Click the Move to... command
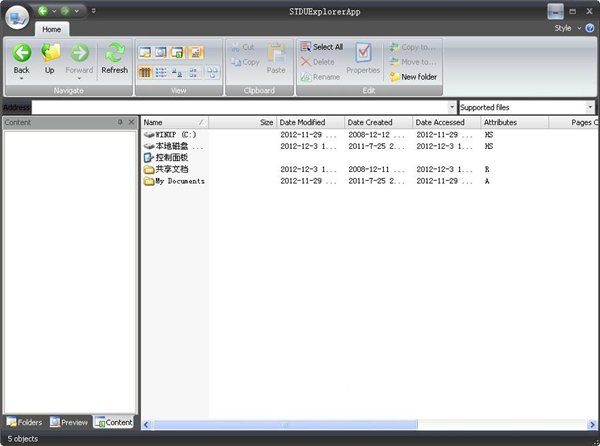 [412, 62]
